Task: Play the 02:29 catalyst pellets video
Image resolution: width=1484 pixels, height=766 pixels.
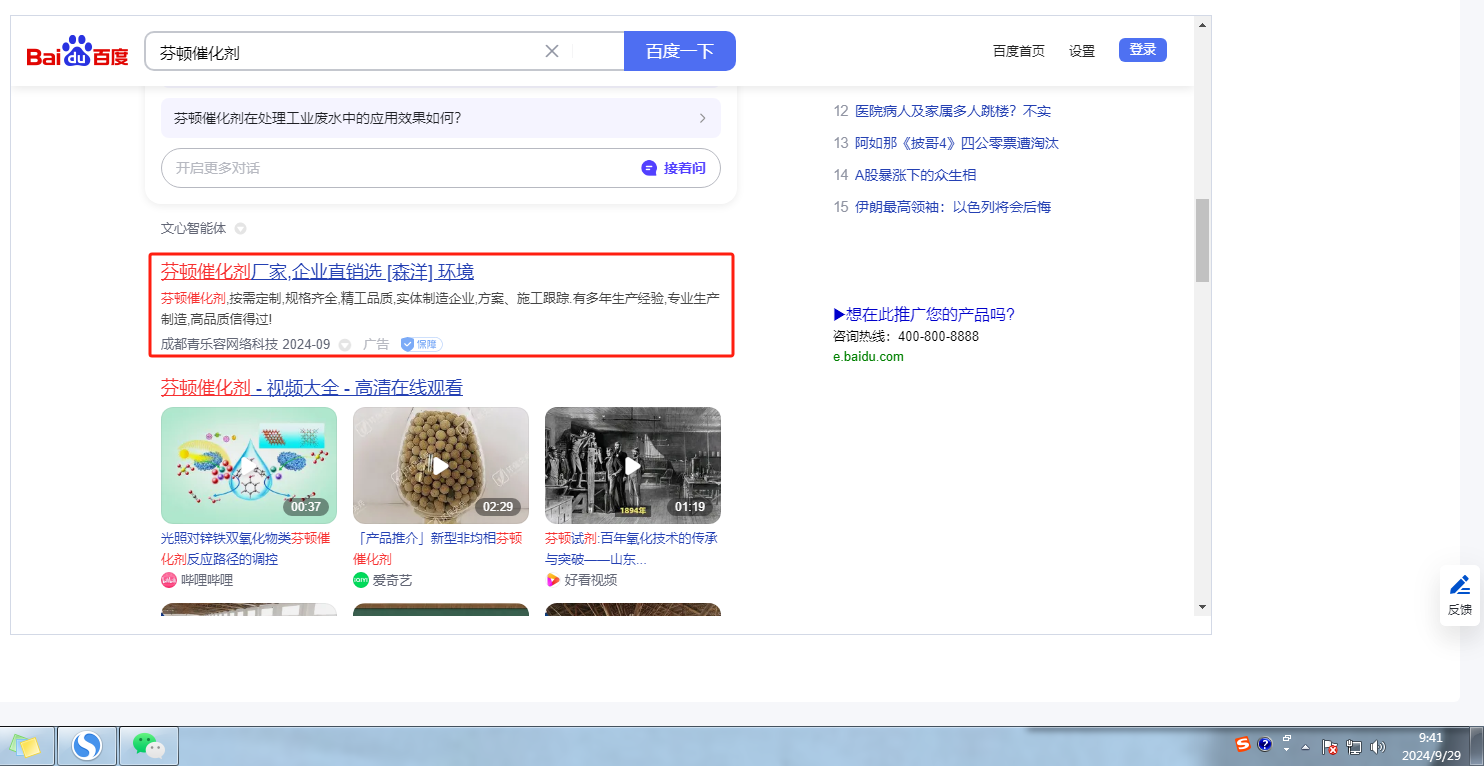Action: coord(441,465)
